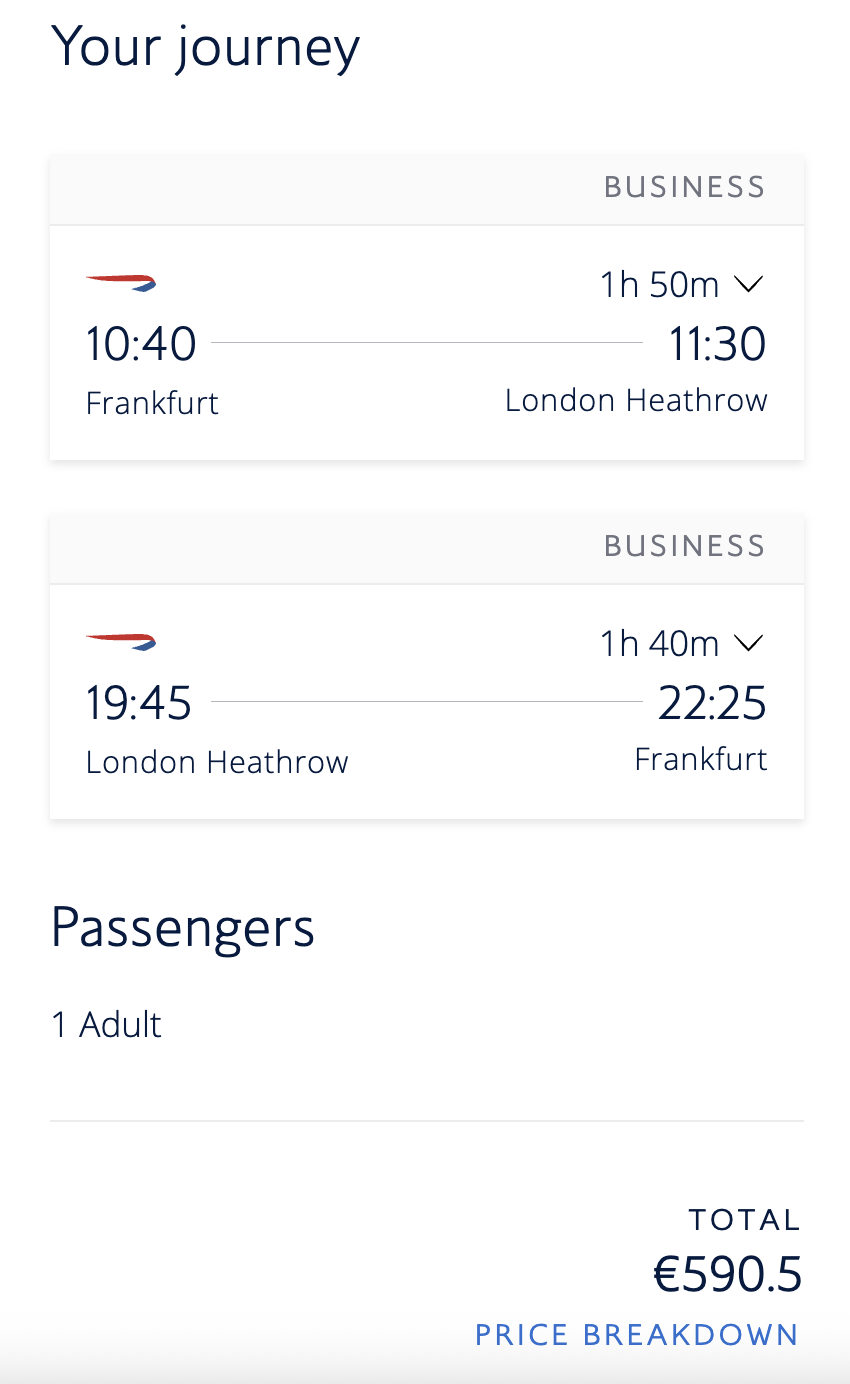Click the 10:40 departure time

point(141,344)
